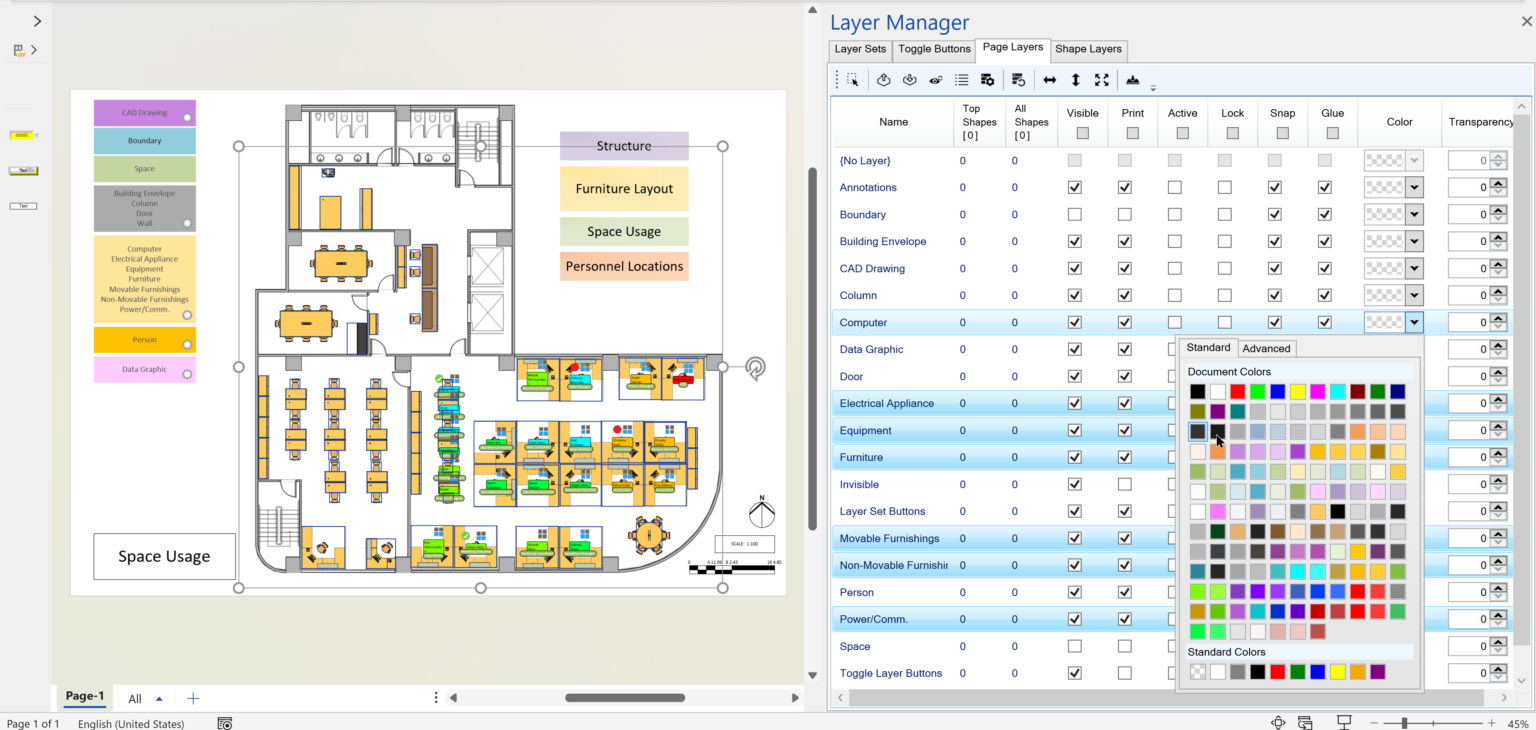Open the color dropdown for the Furniture layer

click(x=1413, y=457)
